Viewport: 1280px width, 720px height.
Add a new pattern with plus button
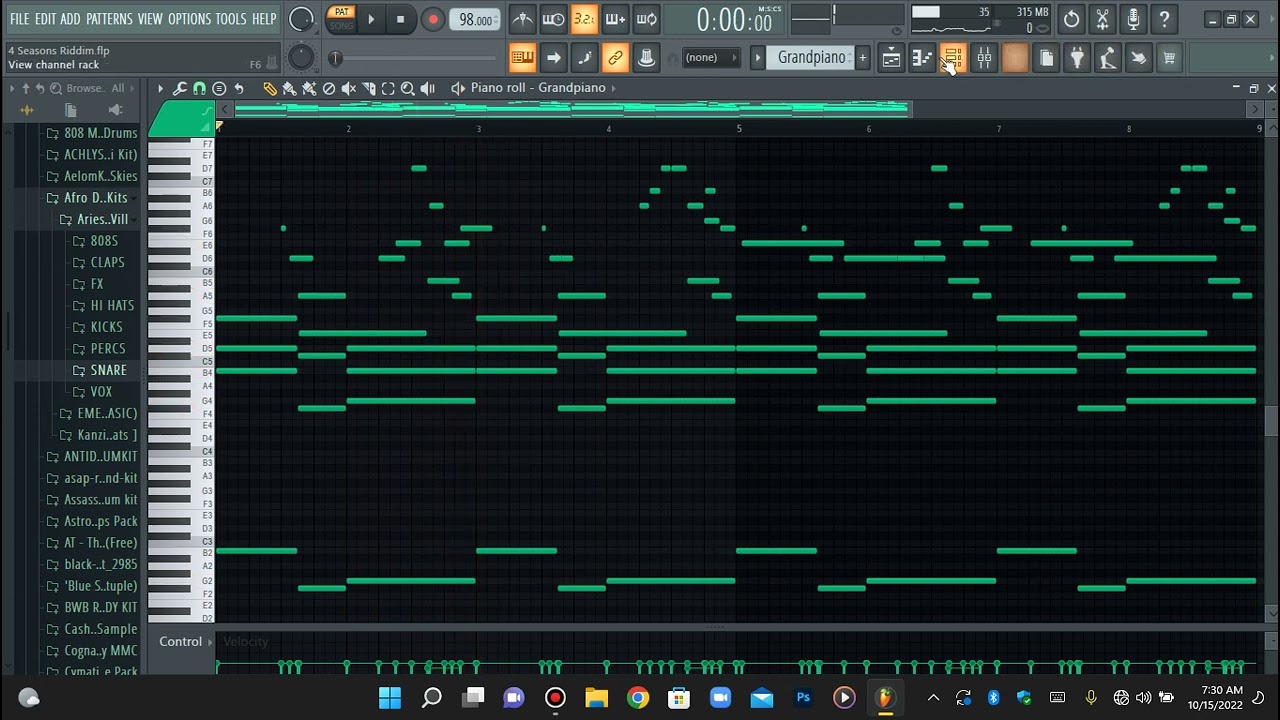(x=863, y=58)
